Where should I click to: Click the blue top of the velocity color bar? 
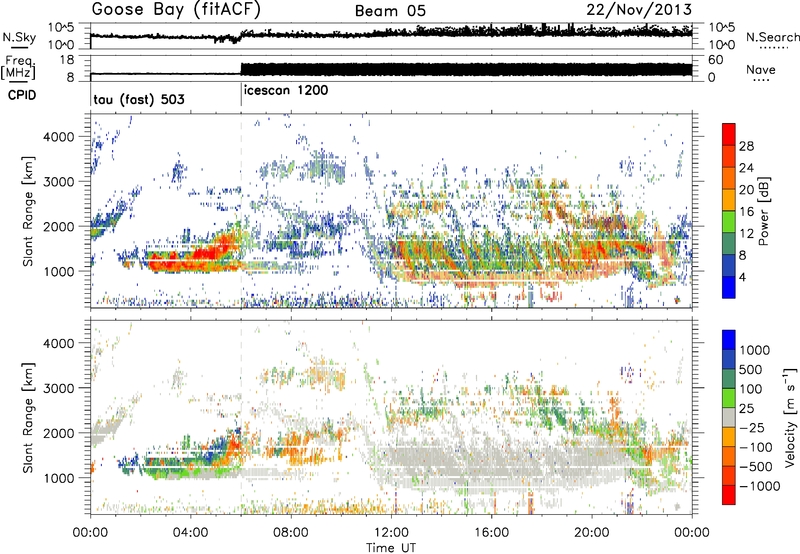729,340
